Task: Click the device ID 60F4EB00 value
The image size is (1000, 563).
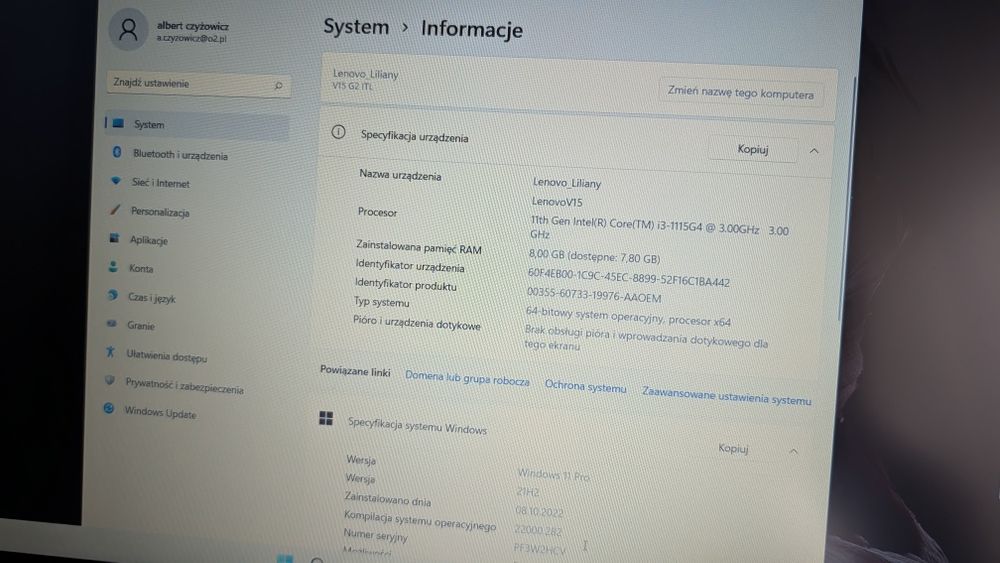Action: coord(628,277)
